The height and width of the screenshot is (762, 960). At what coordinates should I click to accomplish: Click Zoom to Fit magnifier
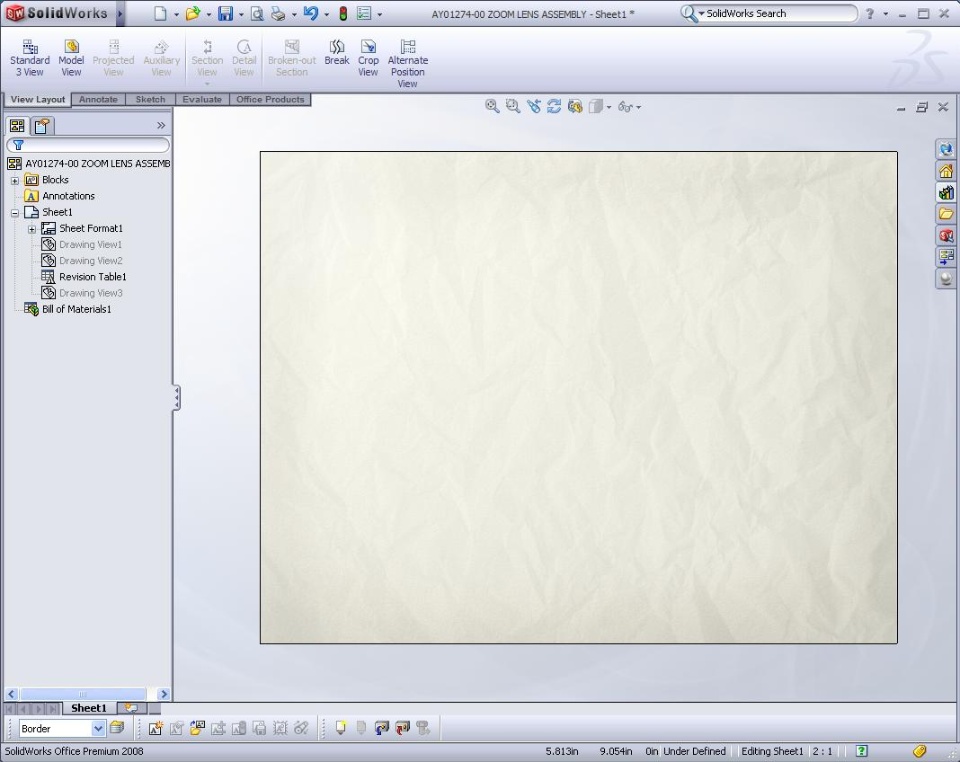(492, 106)
